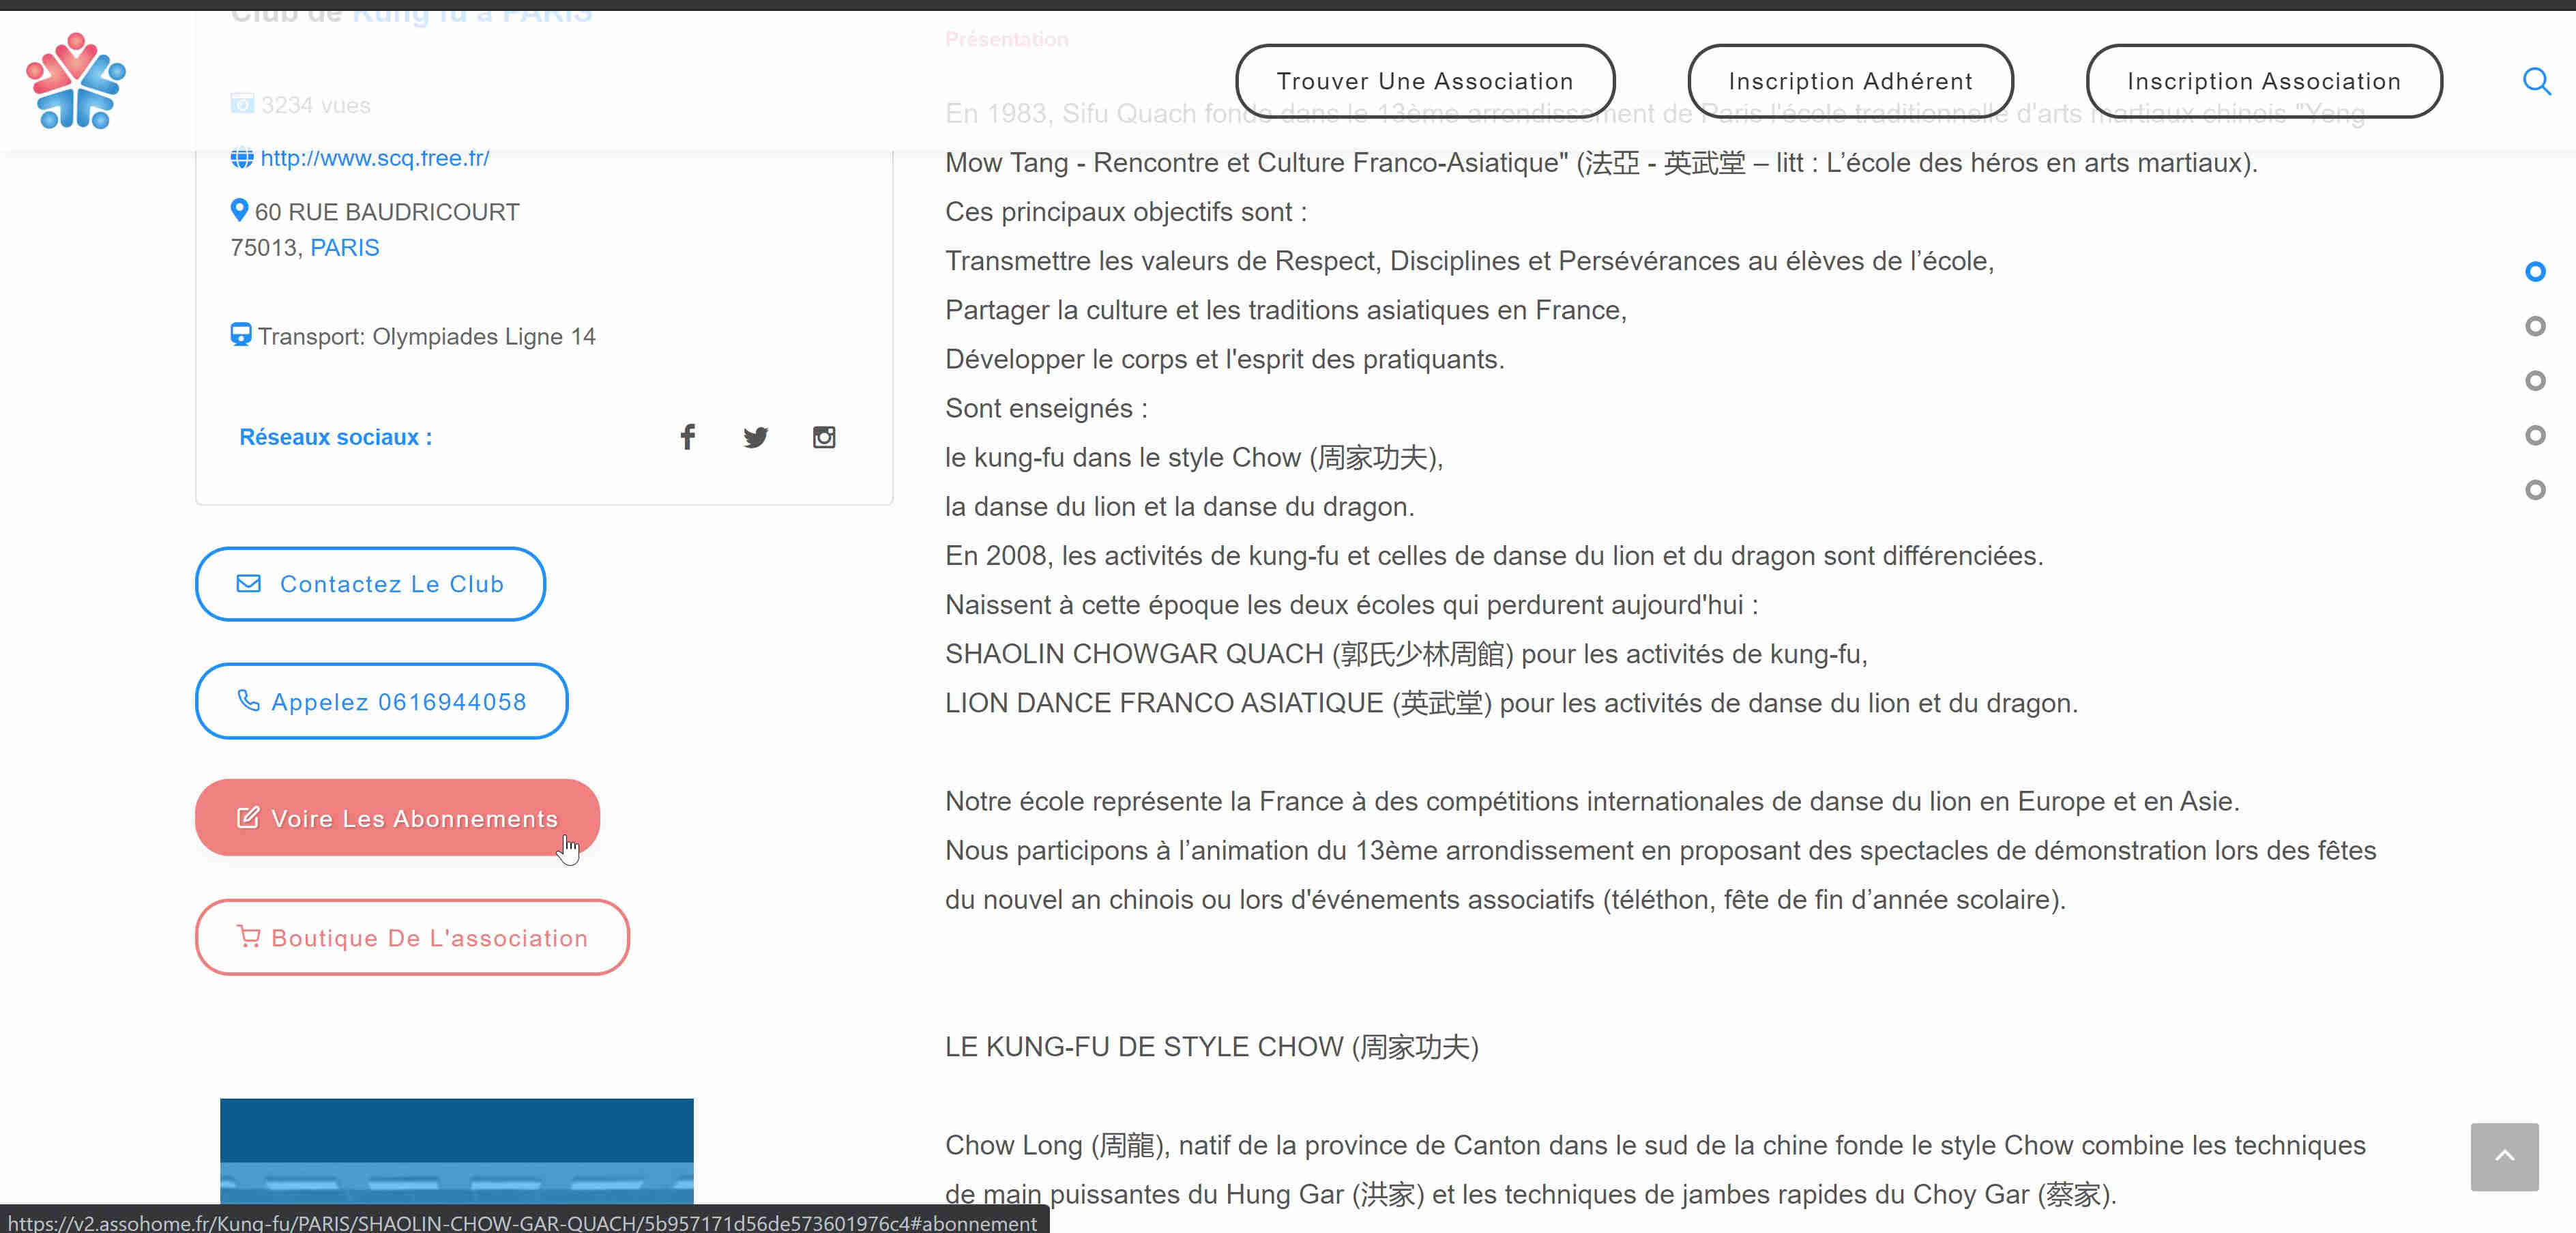This screenshot has width=2576, height=1233.
Task: Select the fourth section dot indicator
Action: coord(2534,435)
